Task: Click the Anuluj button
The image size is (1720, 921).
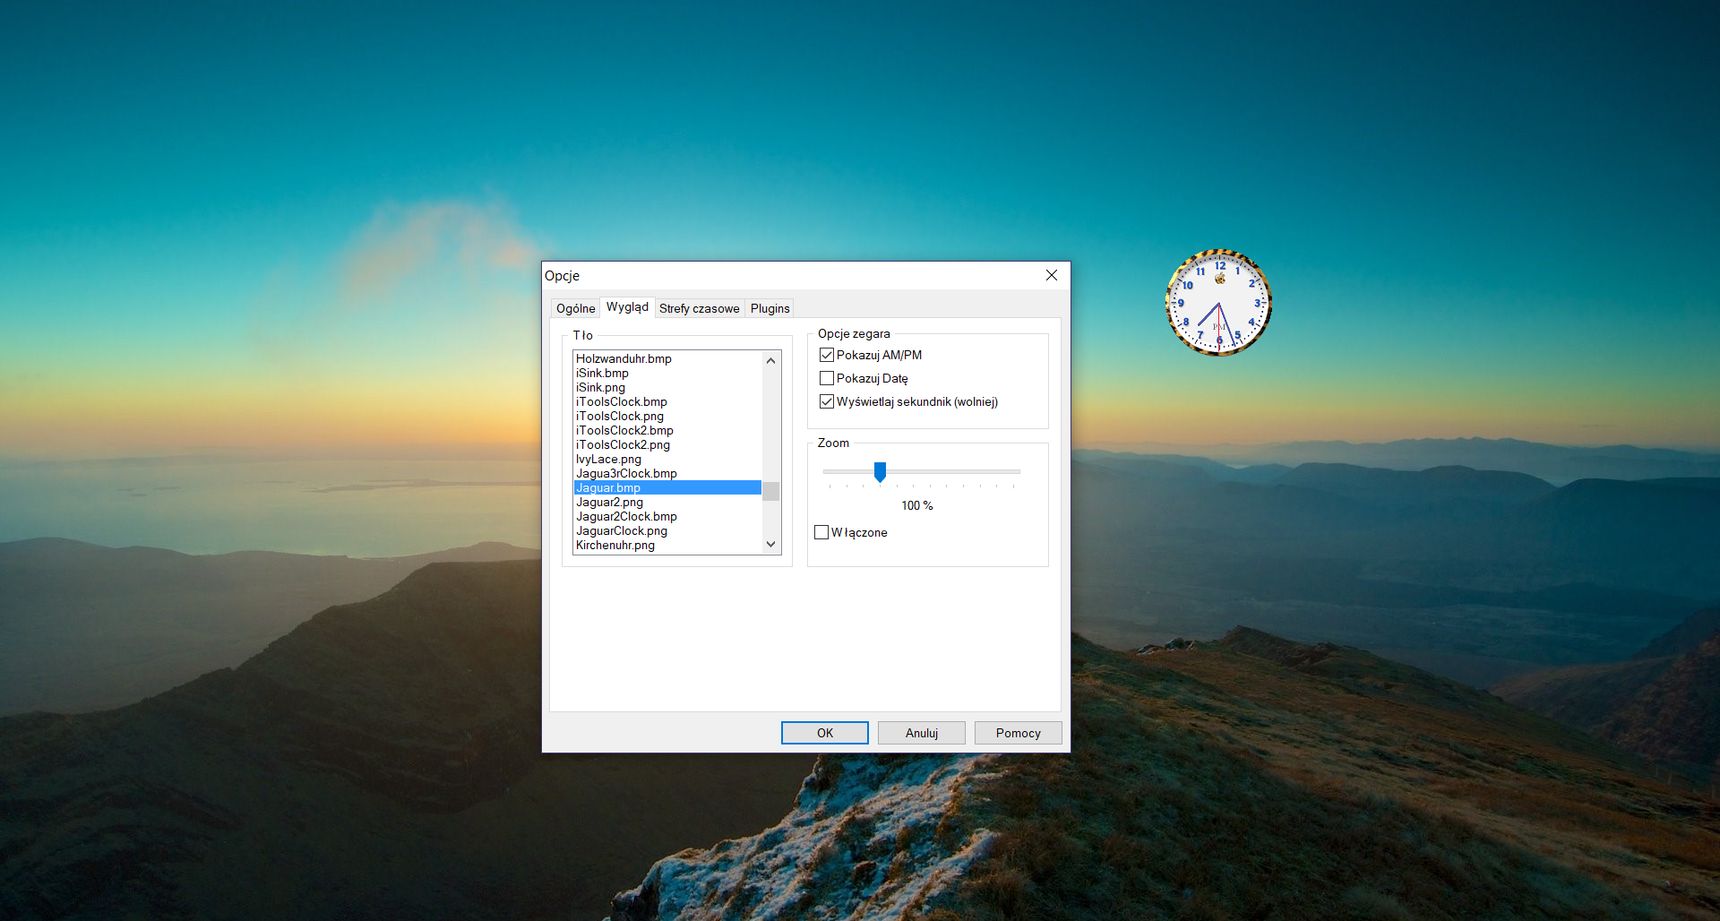Action: click(x=922, y=733)
